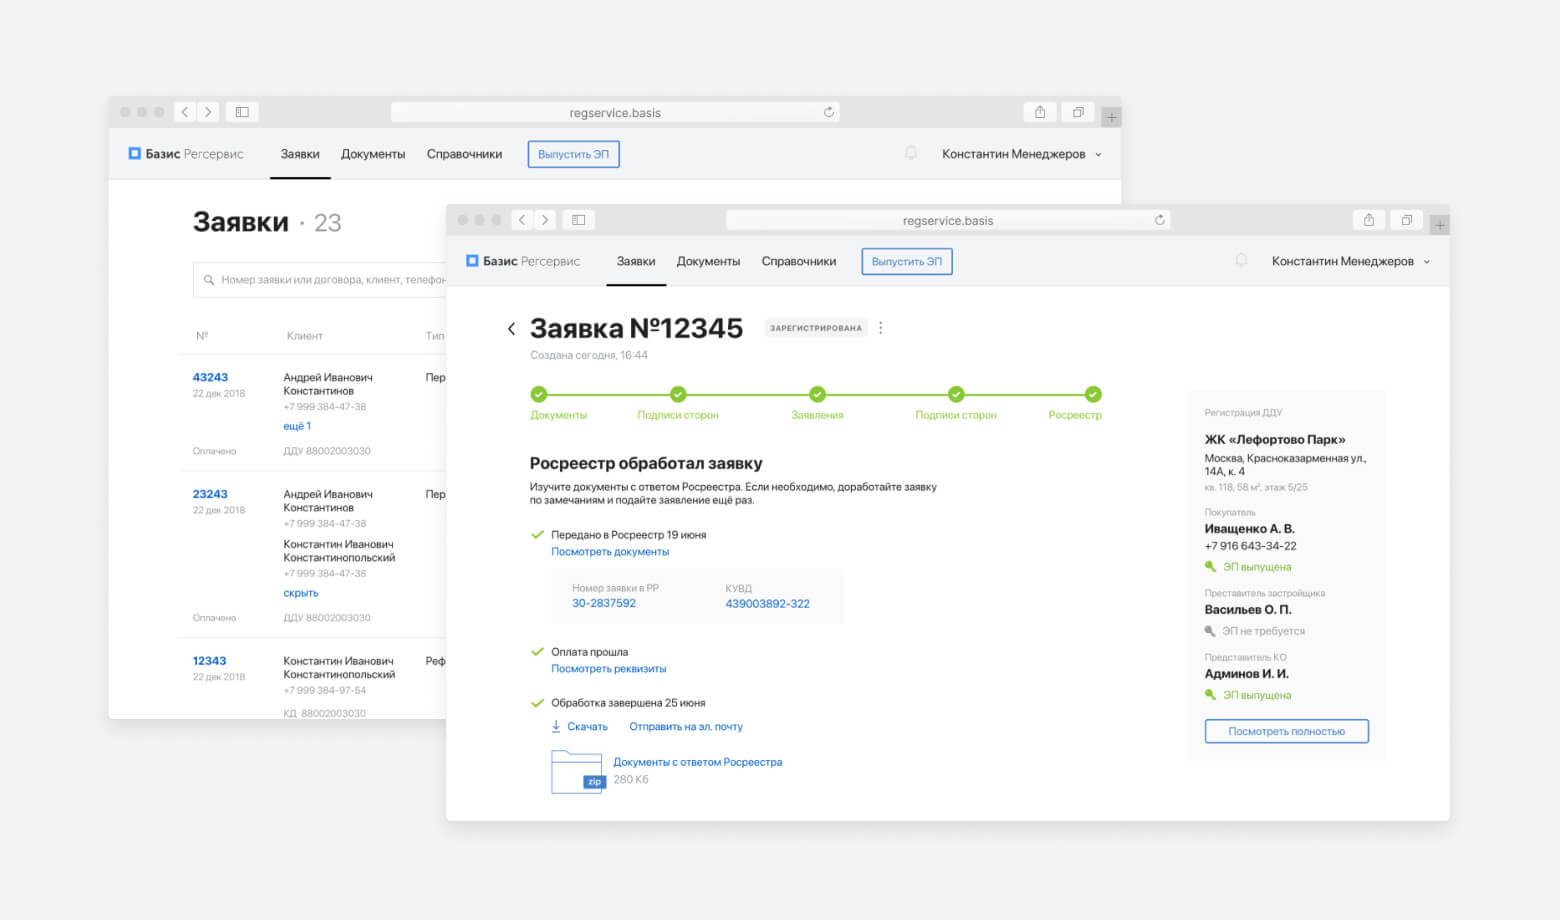Click the Базис Ресервис logo in front window
Viewport: 1560px width, 920px height.
tap(523, 261)
